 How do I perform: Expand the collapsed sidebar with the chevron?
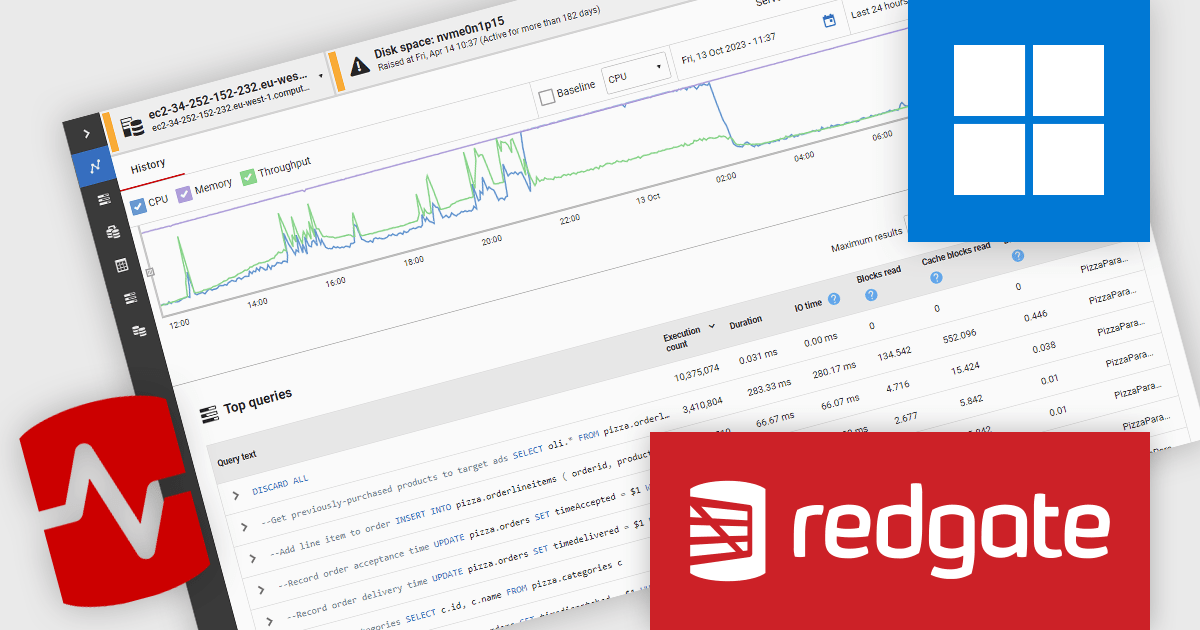(87, 133)
